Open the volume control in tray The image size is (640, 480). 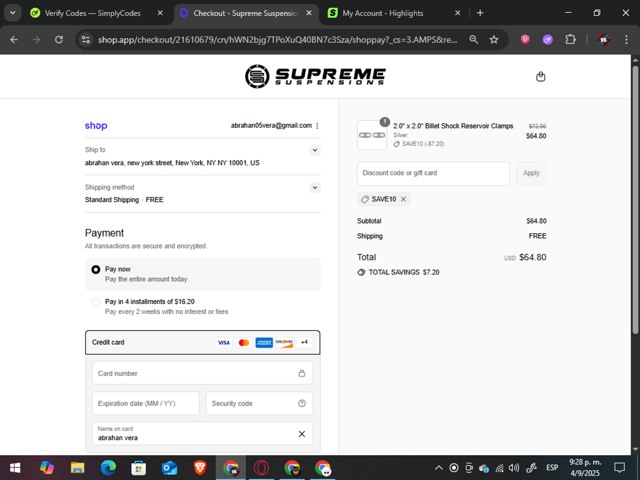pyautogui.click(x=514, y=468)
